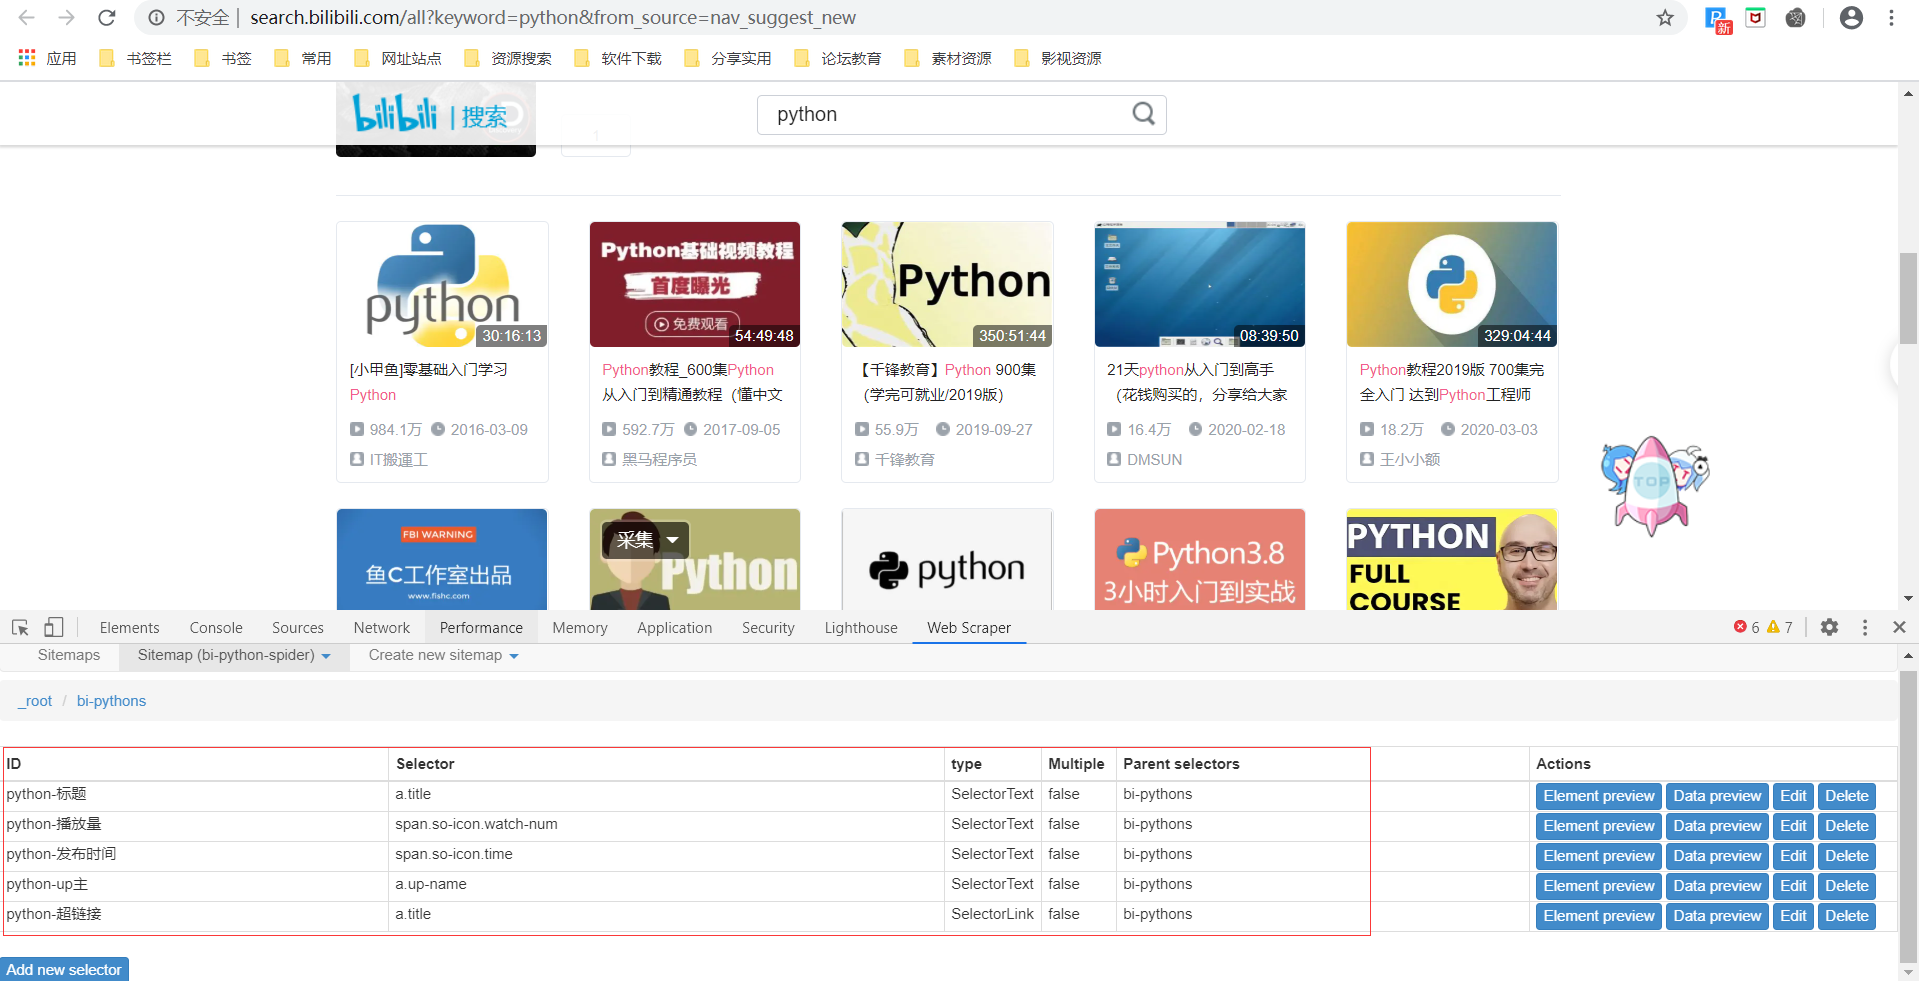Expand the Create new sitemap dropdown
Image resolution: width=1919 pixels, height=981 pixels.
click(x=443, y=655)
